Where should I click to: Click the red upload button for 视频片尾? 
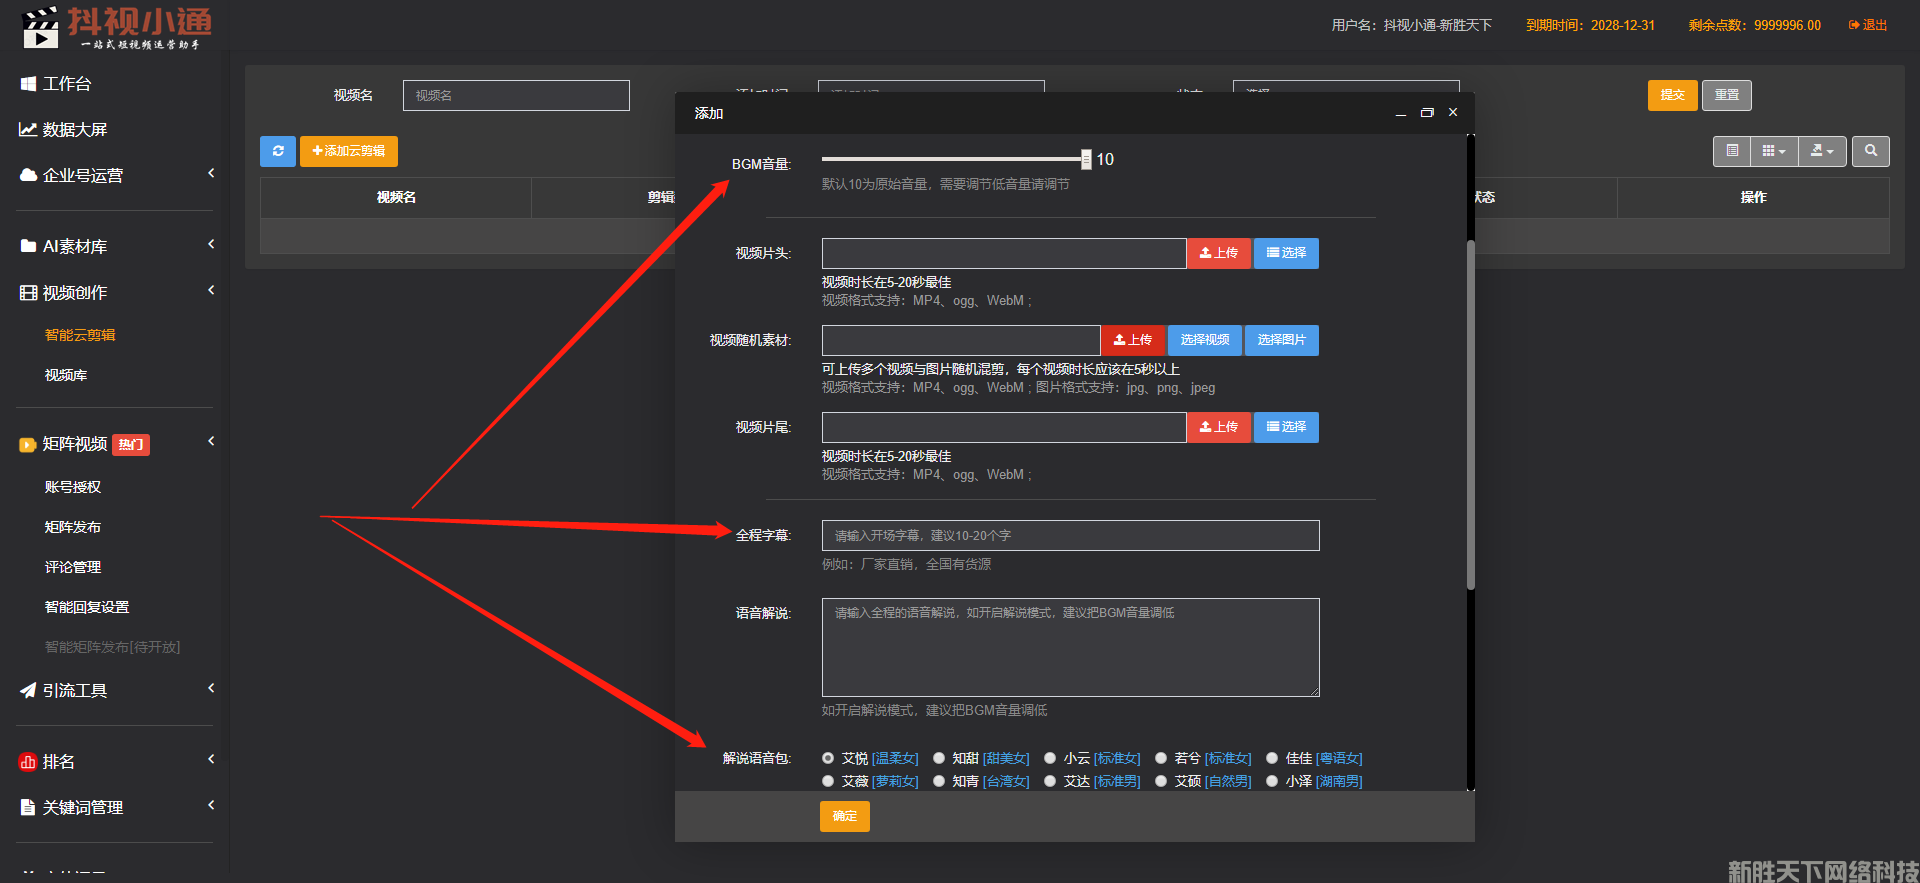coord(1218,428)
